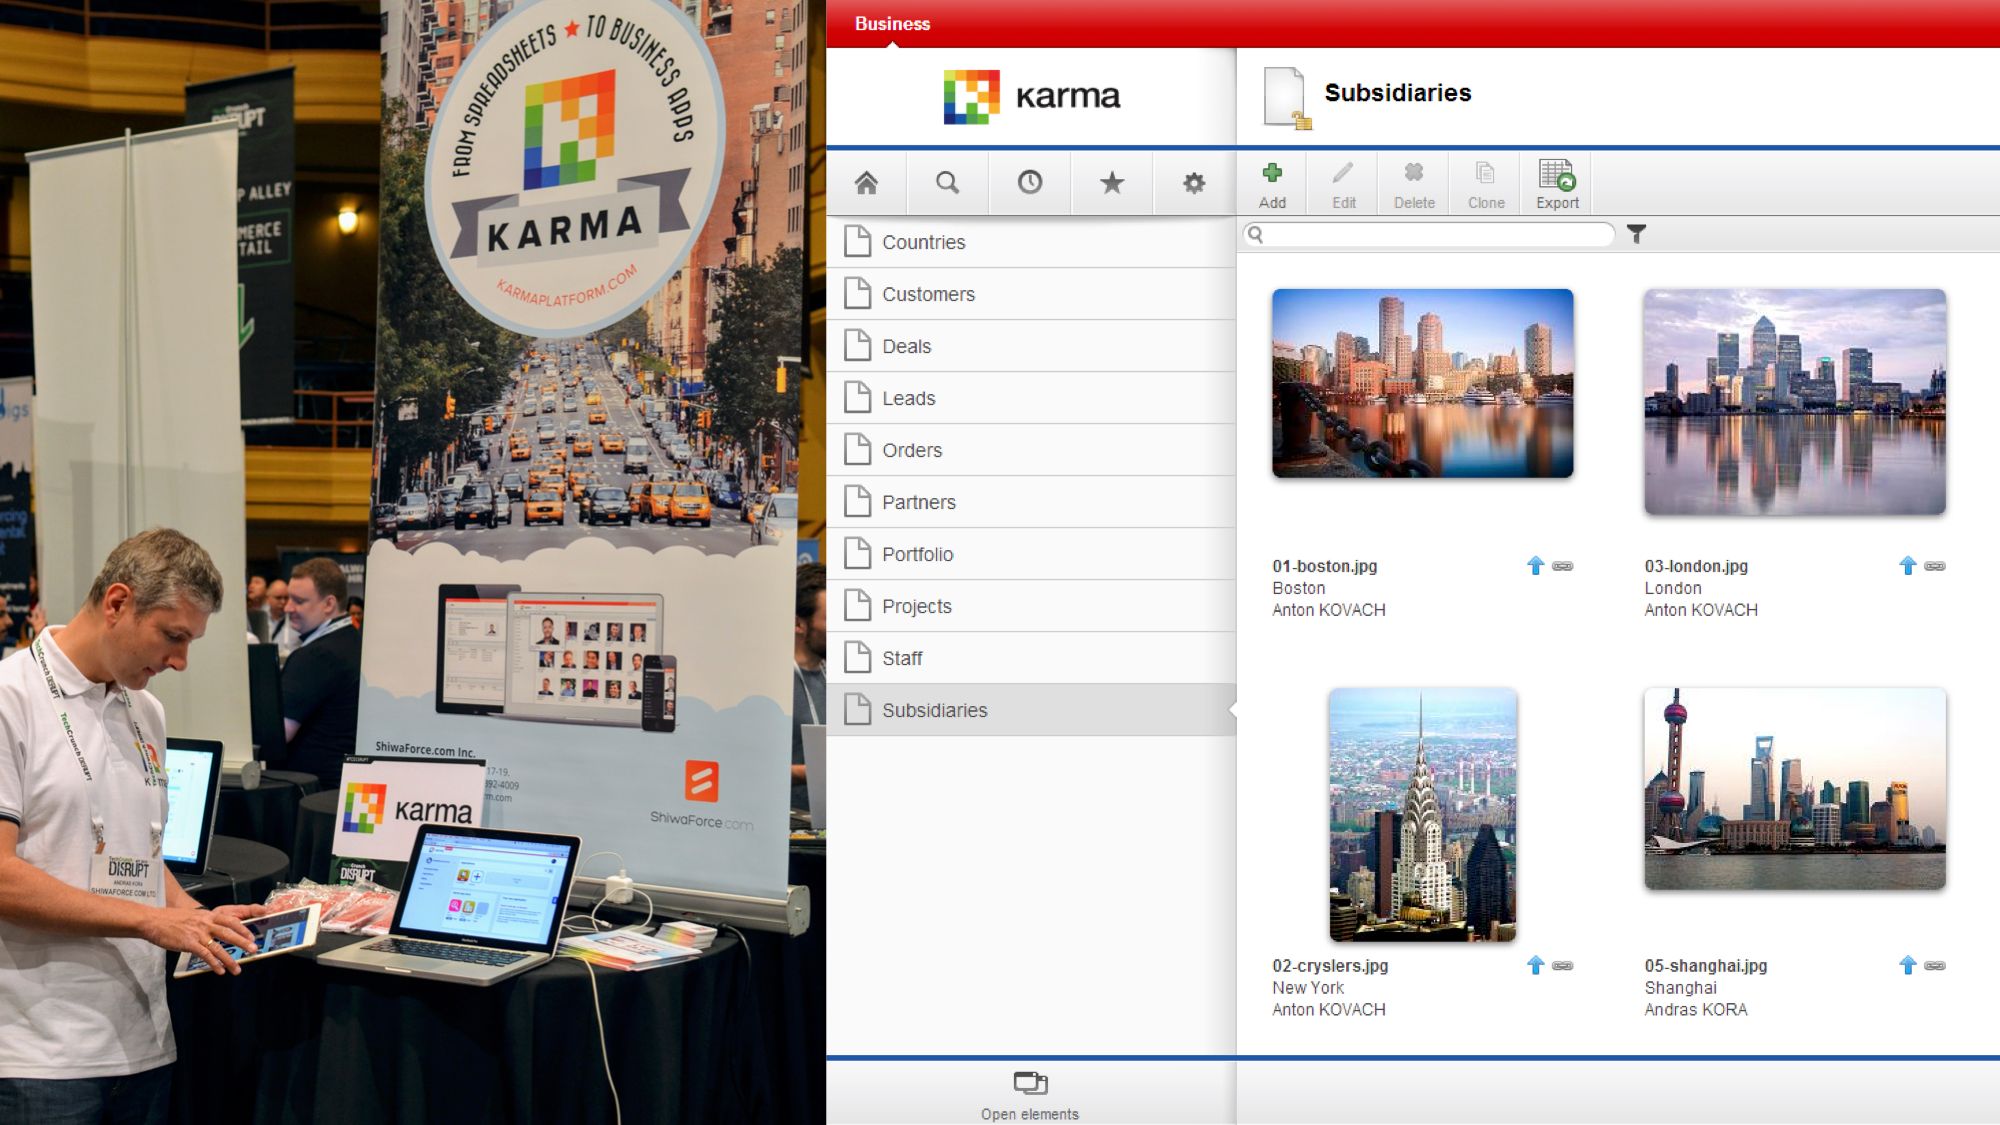Click upload arrow for 05-shanghai.jpg
The image size is (2000, 1125).
(x=1907, y=965)
